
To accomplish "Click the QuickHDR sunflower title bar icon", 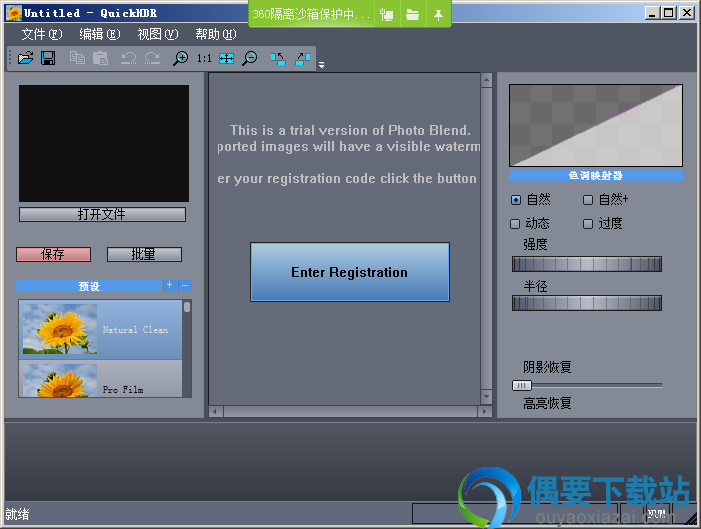I will click(x=13, y=13).
